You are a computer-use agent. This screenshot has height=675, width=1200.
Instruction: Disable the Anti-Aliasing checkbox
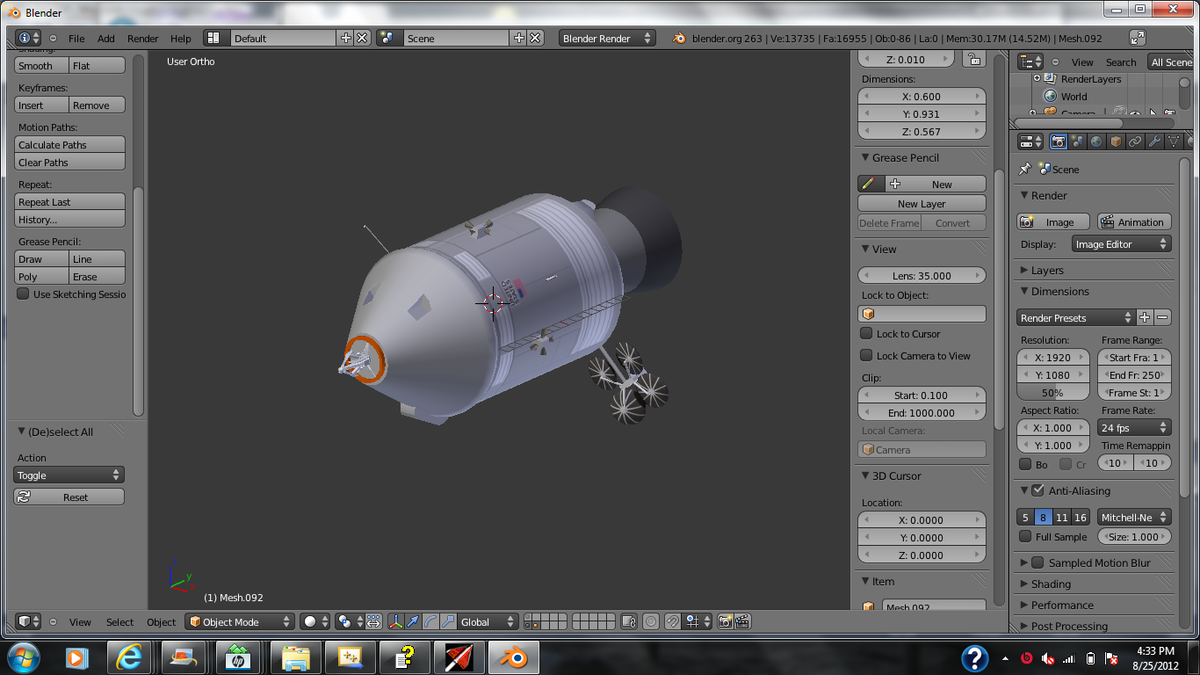click(1038, 490)
